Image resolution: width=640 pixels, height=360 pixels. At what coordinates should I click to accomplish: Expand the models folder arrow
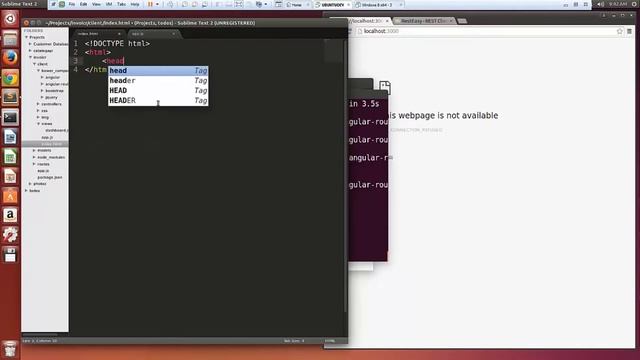34,151
